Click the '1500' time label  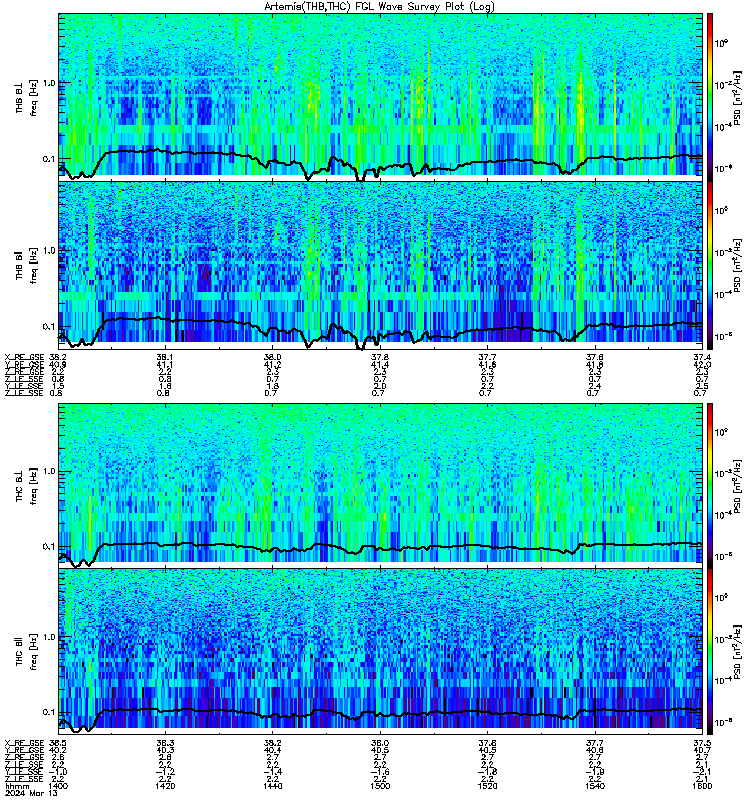point(380,786)
